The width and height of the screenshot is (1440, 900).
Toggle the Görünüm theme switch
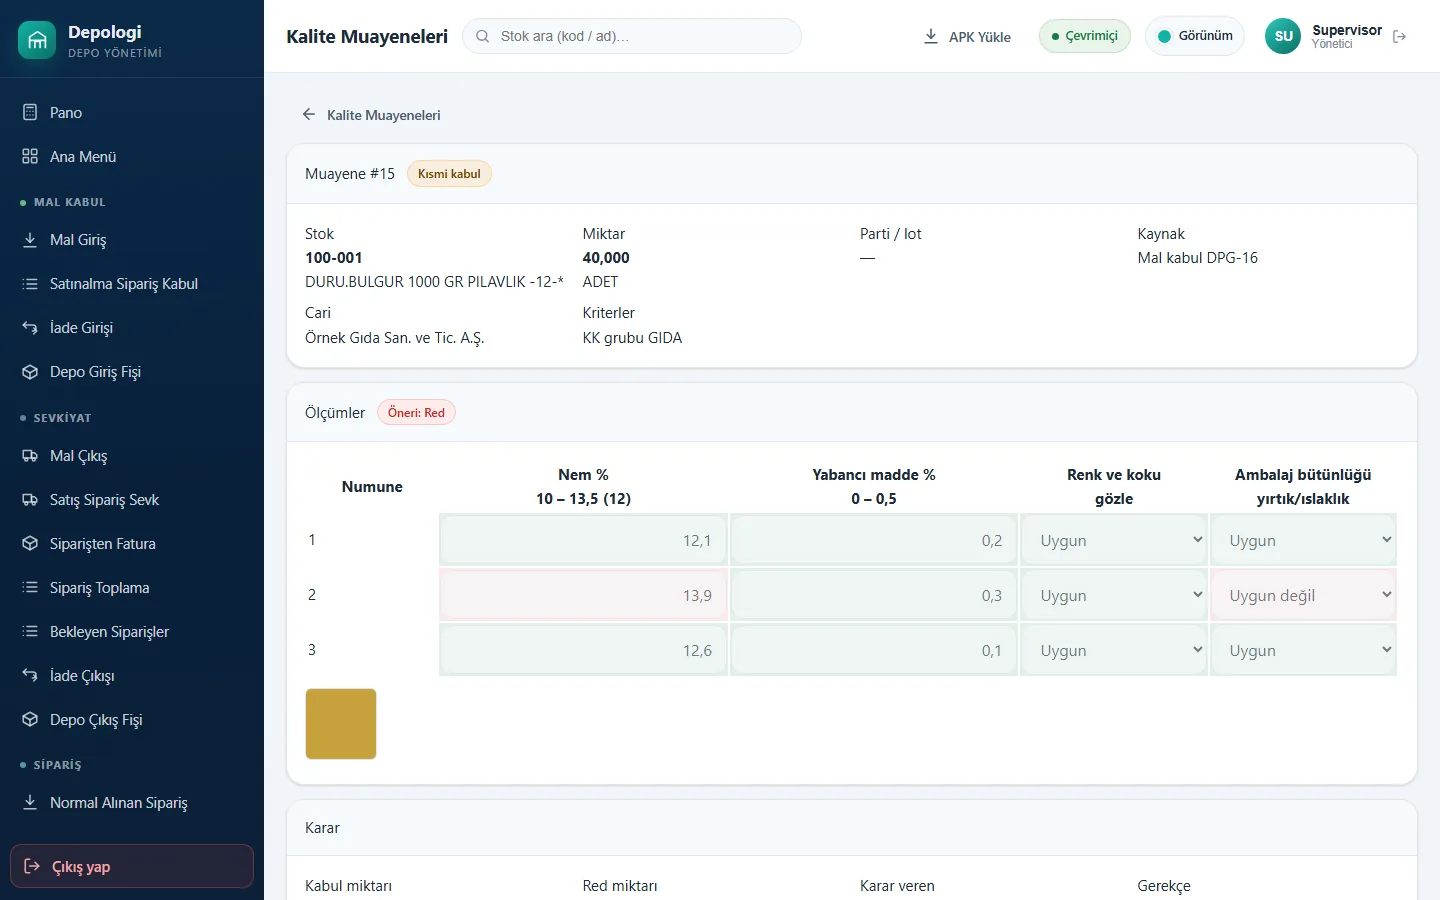click(1195, 36)
